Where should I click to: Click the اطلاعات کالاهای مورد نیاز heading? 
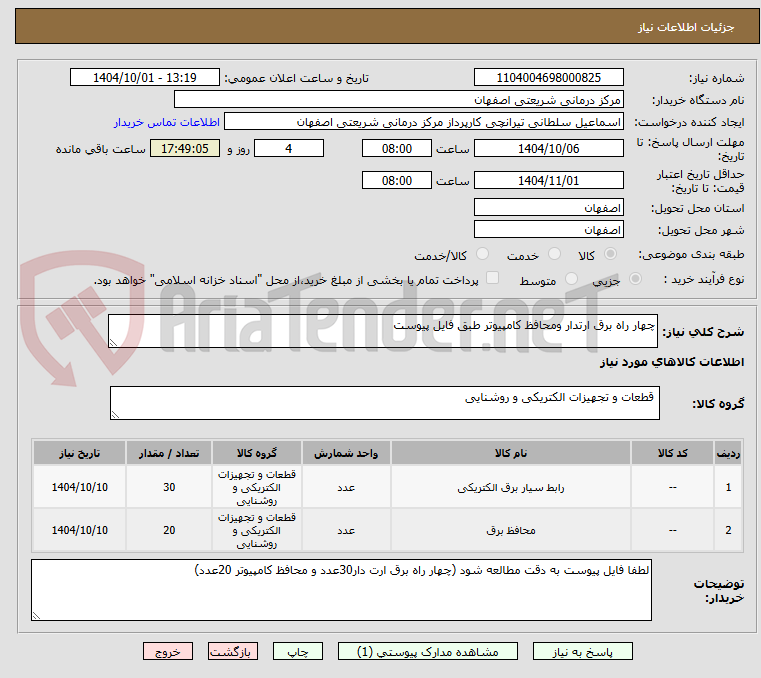tap(672, 362)
